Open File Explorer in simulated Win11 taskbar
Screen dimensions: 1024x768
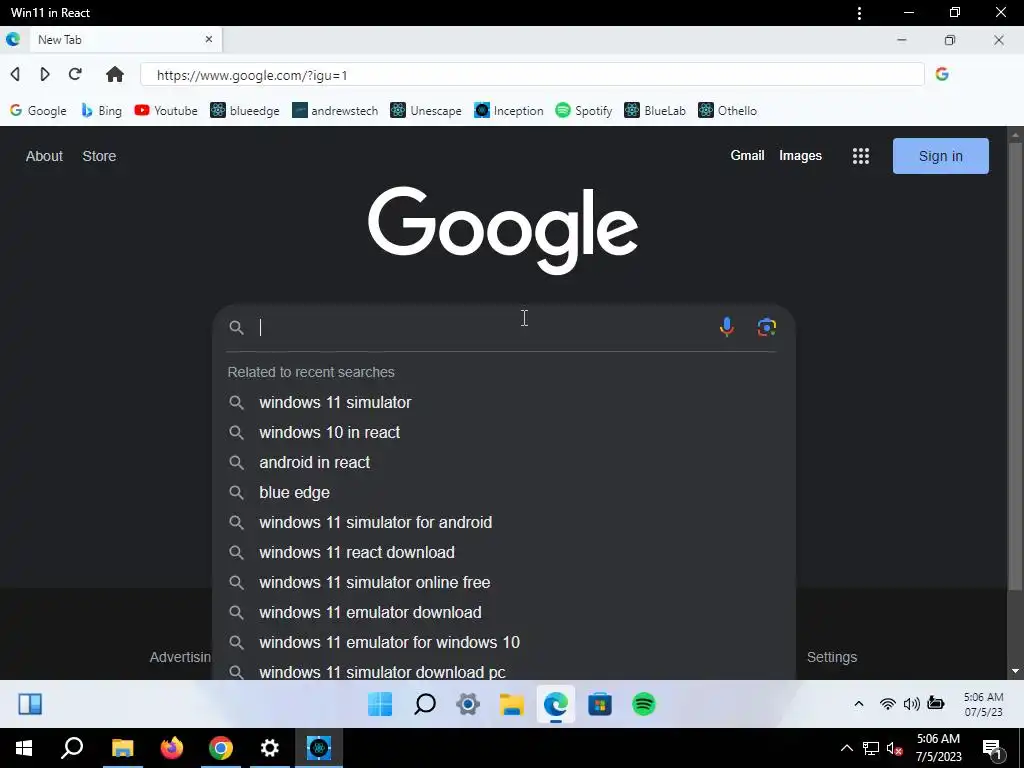point(512,704)
